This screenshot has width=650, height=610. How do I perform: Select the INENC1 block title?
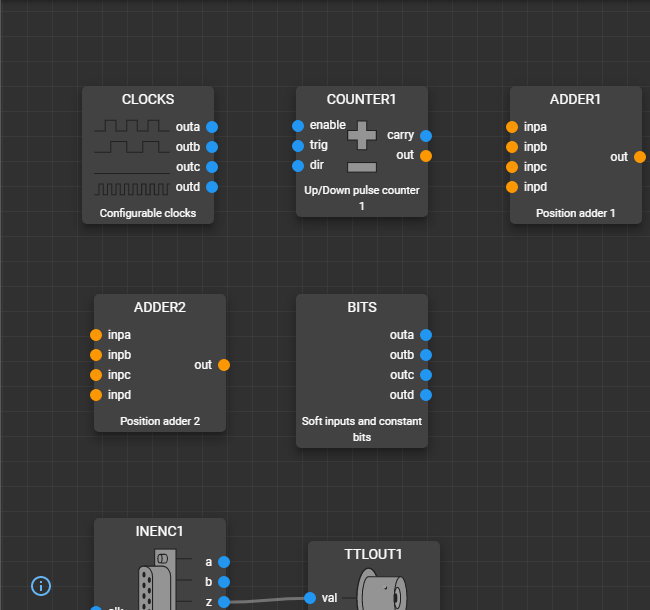[160, 531]
